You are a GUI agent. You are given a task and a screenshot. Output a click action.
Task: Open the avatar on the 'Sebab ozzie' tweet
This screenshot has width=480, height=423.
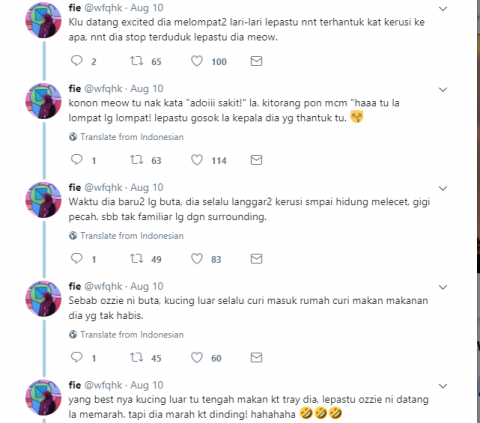[43, 299]
